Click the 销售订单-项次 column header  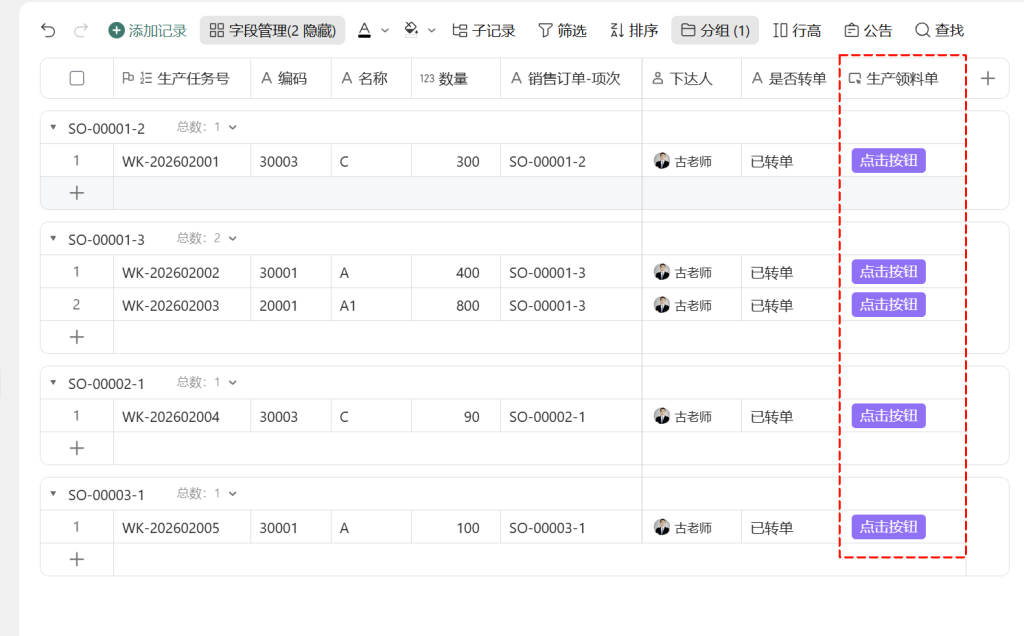[x=571, y=78]
